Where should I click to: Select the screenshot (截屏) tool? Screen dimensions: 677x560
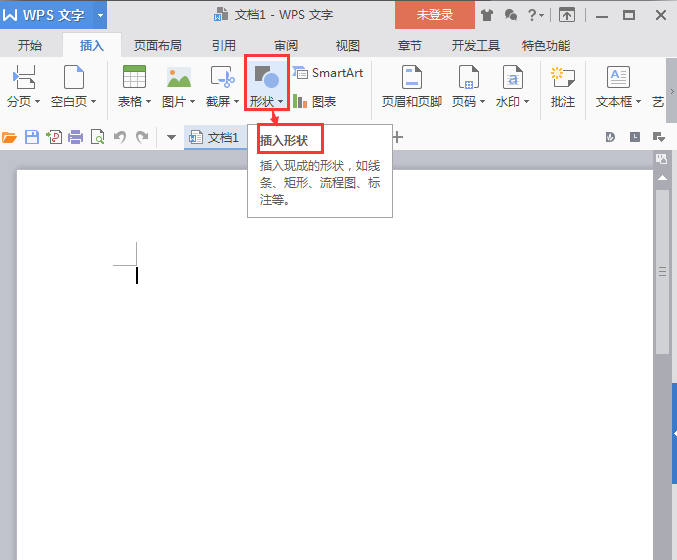222,85
